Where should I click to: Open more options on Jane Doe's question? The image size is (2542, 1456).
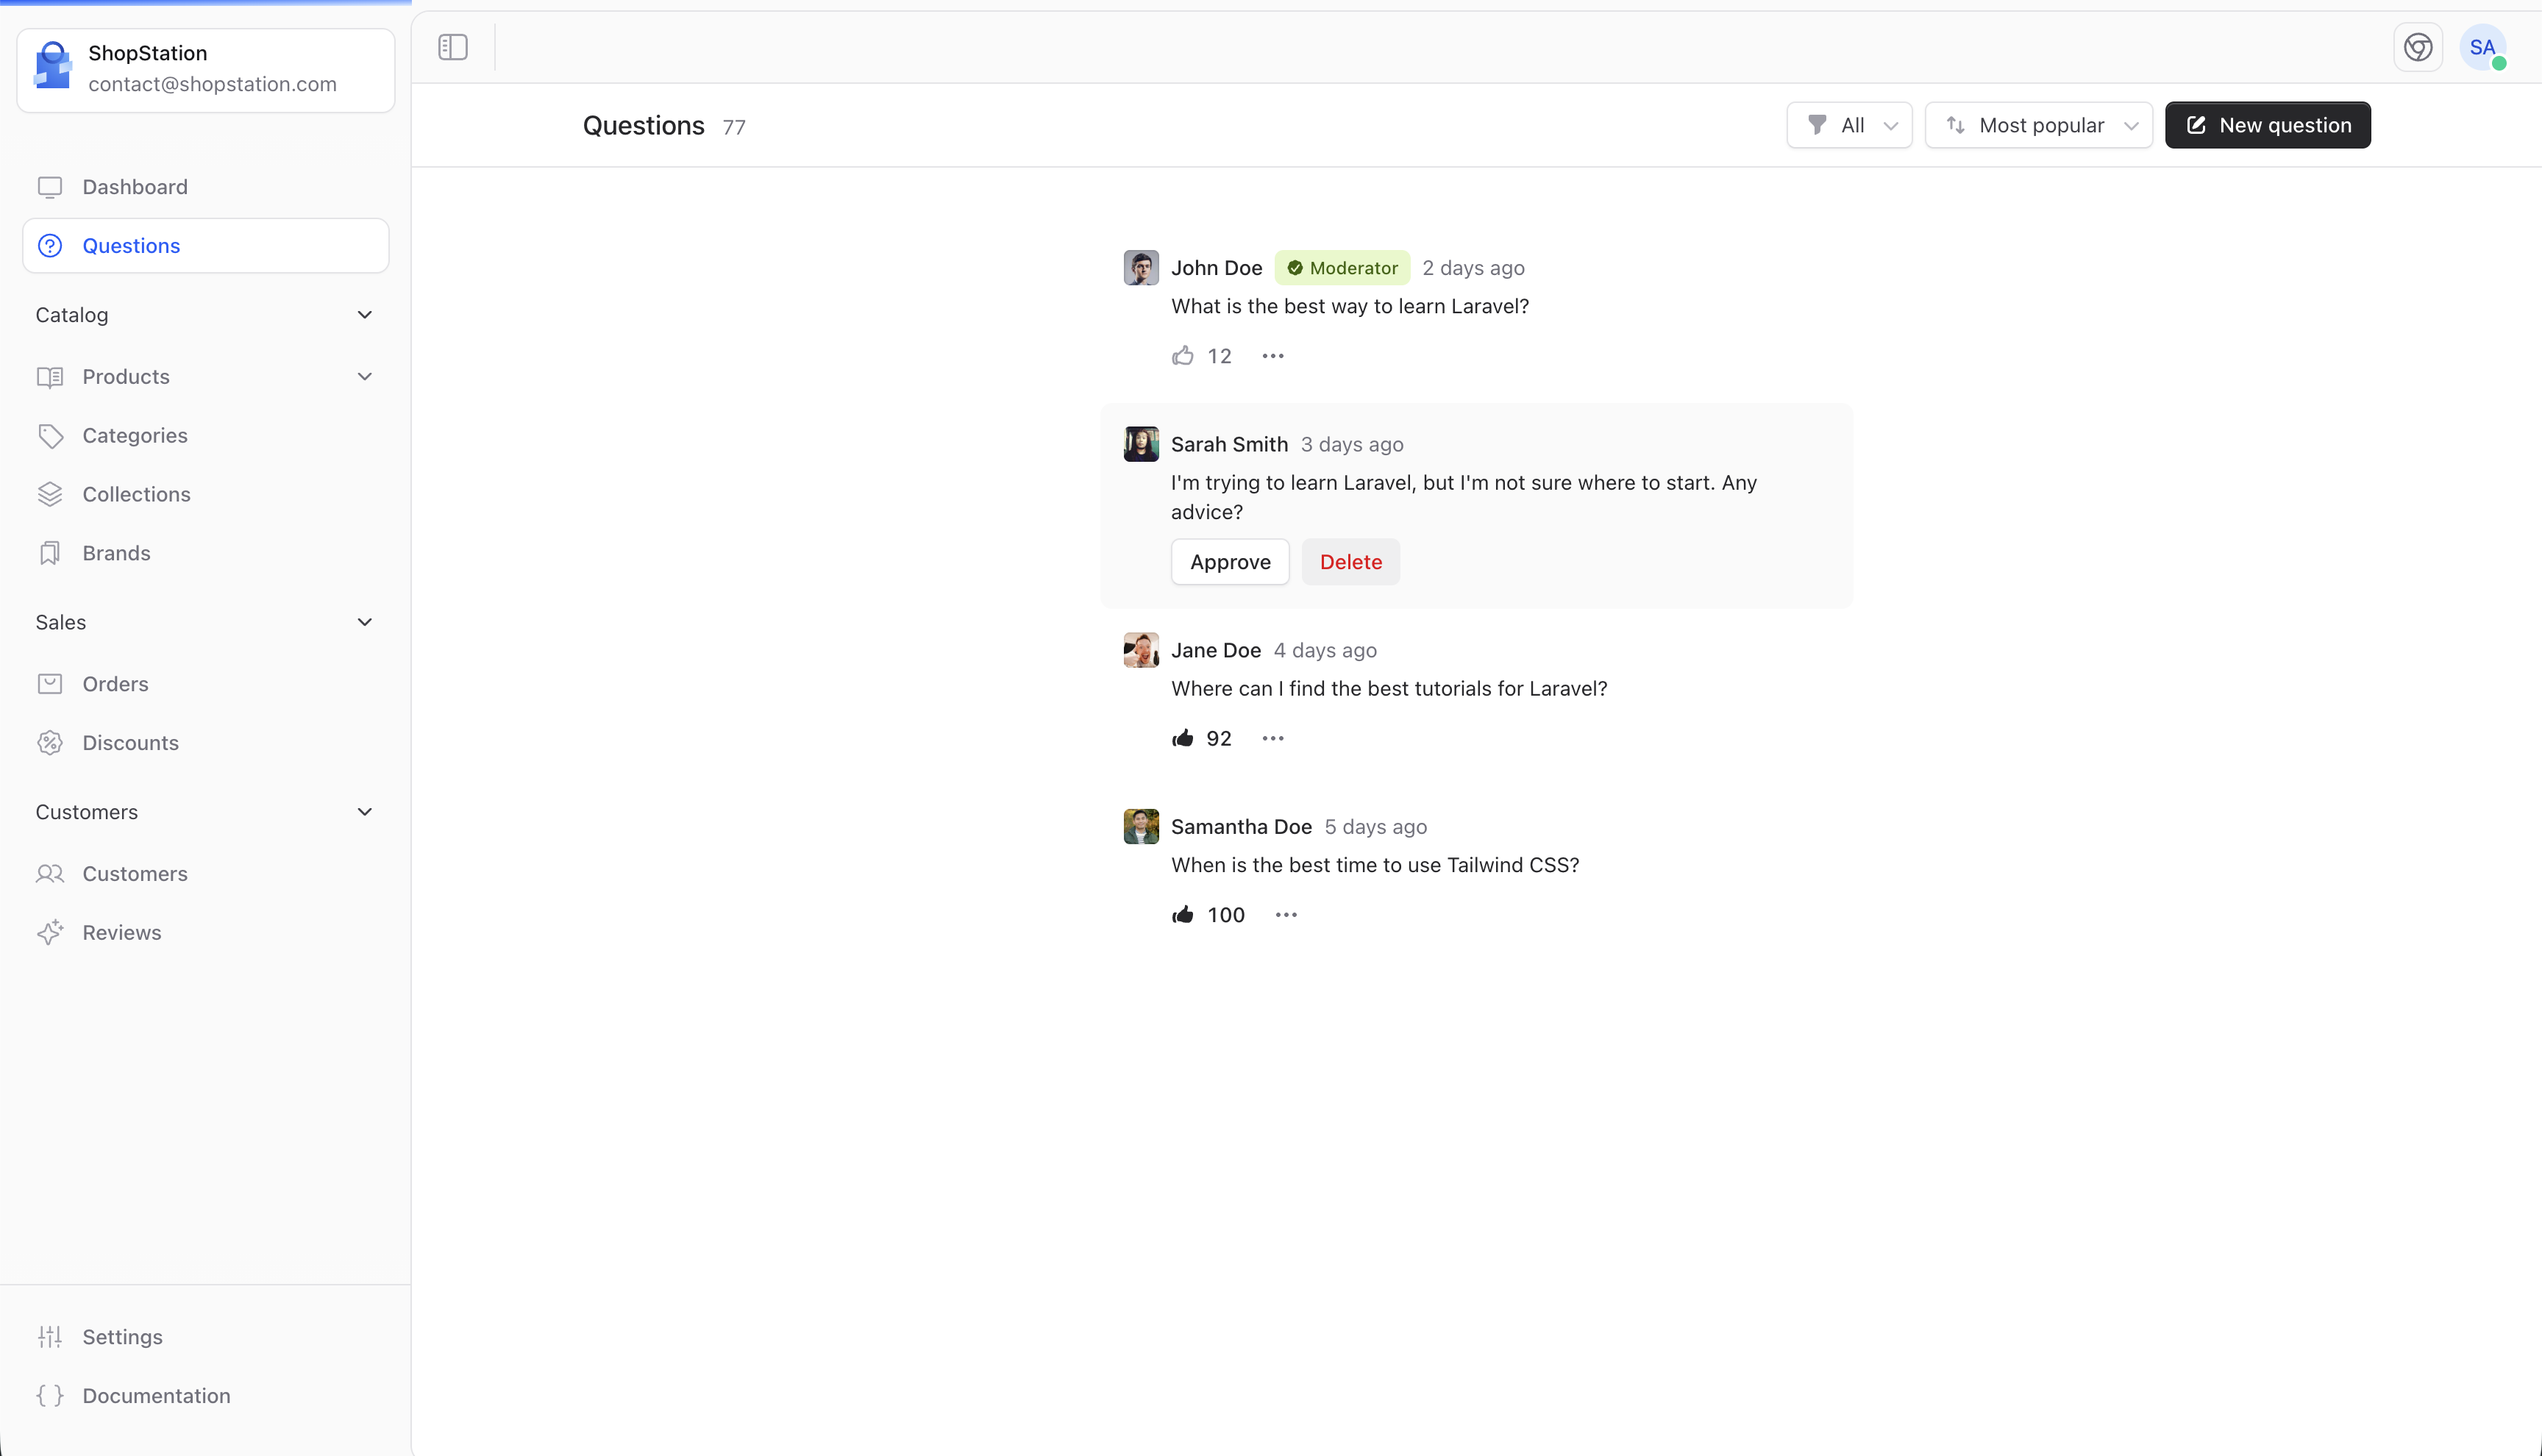(1272, 738)
